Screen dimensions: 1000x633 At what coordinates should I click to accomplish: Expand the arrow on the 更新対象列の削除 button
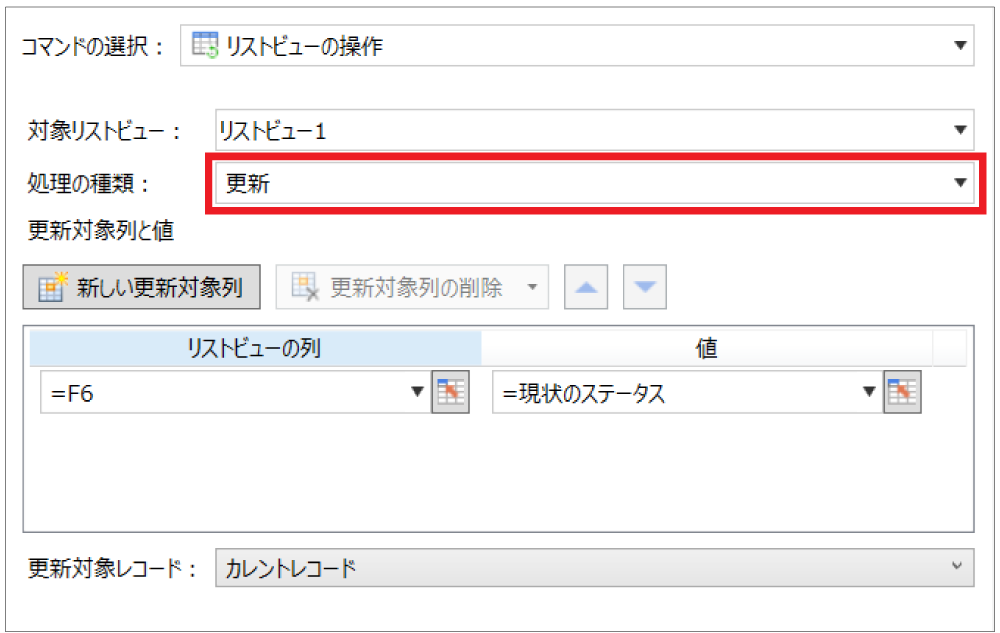click(x=533, y=287)
